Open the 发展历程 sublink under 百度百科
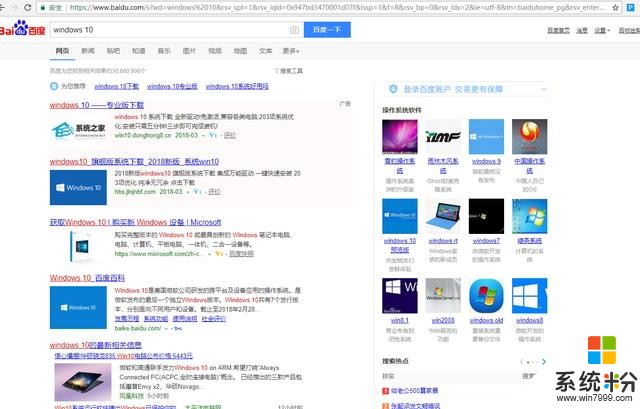This screenshot has width=640, height=409. [x=127, y=318]
